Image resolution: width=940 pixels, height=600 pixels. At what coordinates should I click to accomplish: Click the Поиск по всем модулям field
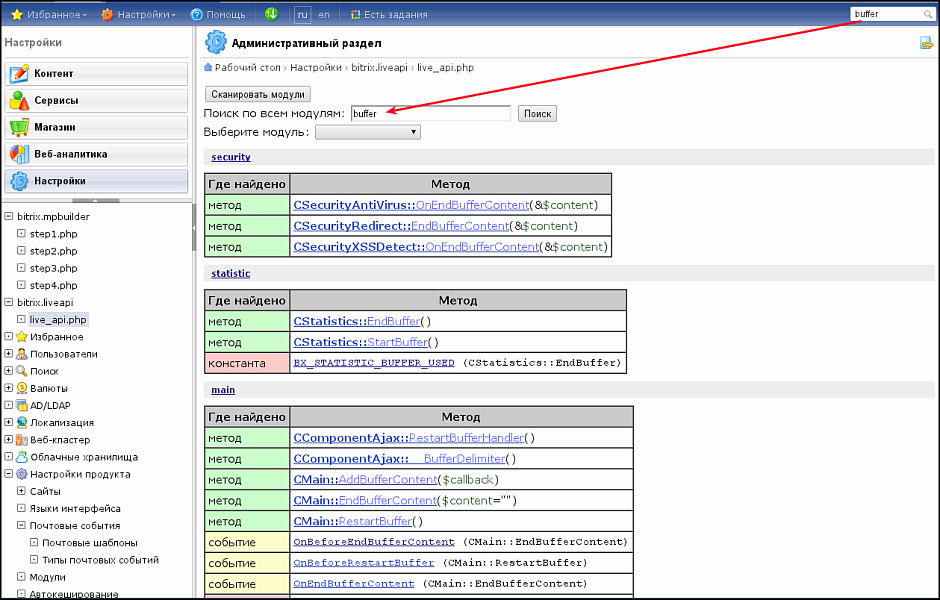click(x=430, y=114)
